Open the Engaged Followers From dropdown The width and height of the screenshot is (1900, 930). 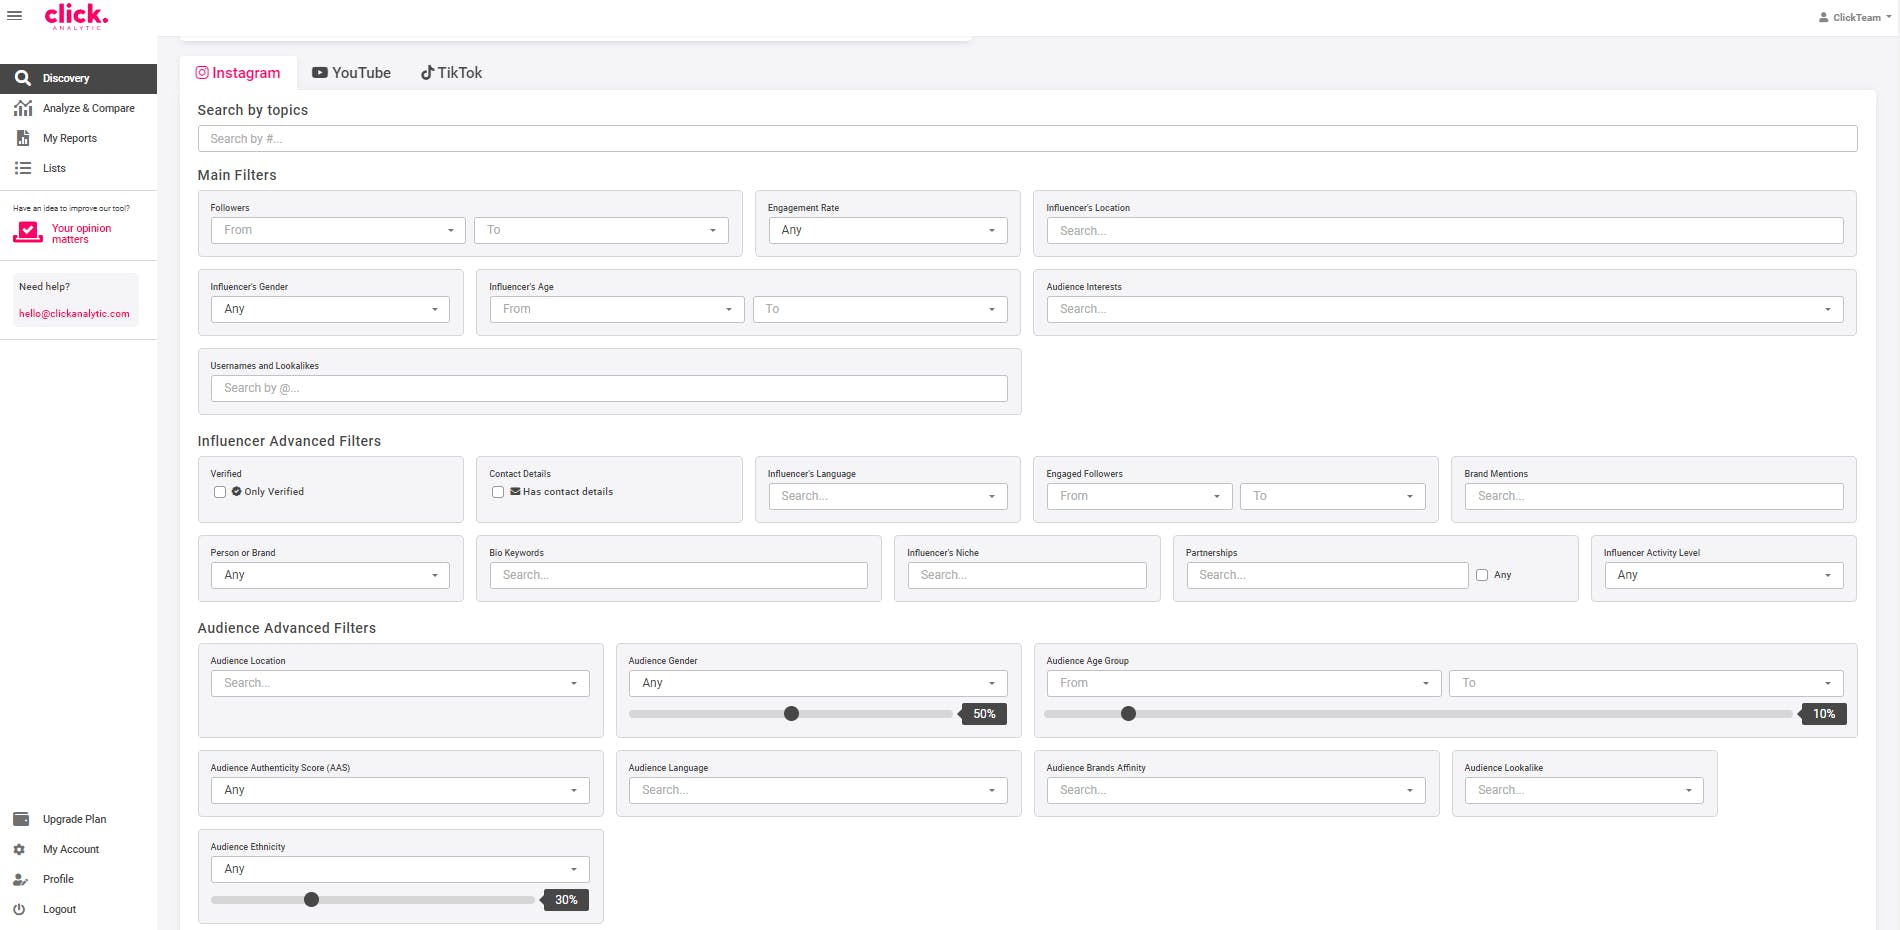tap(1139, 496)
